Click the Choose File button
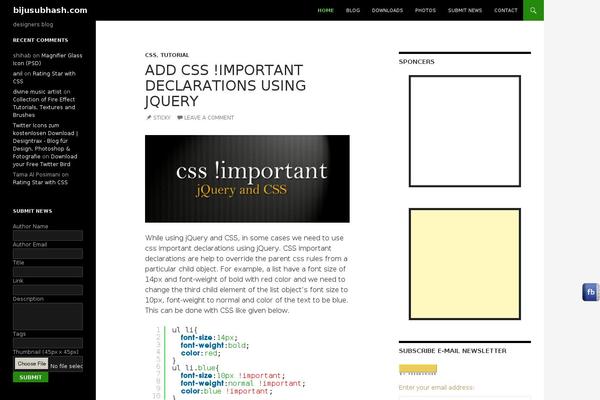 [32, 364]
